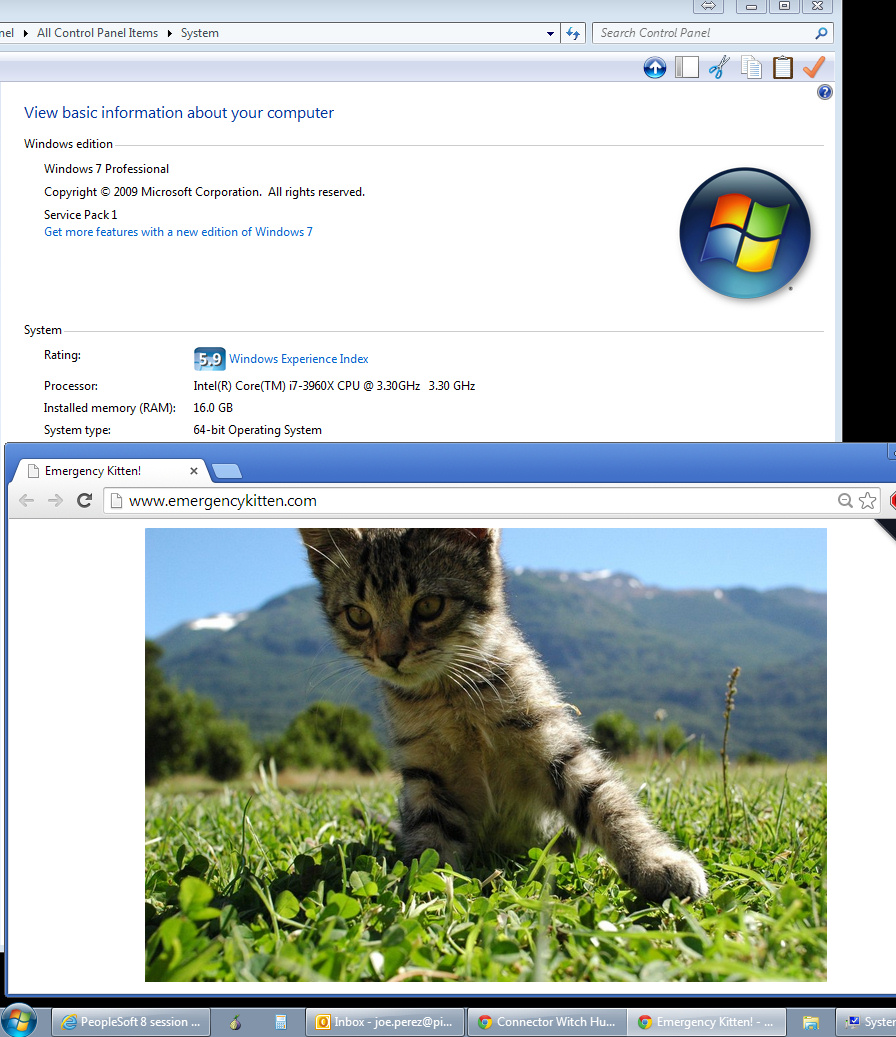Reload the Emergency Kitten page
Screen dimensions: 896x1037
(x=84, y=501)
